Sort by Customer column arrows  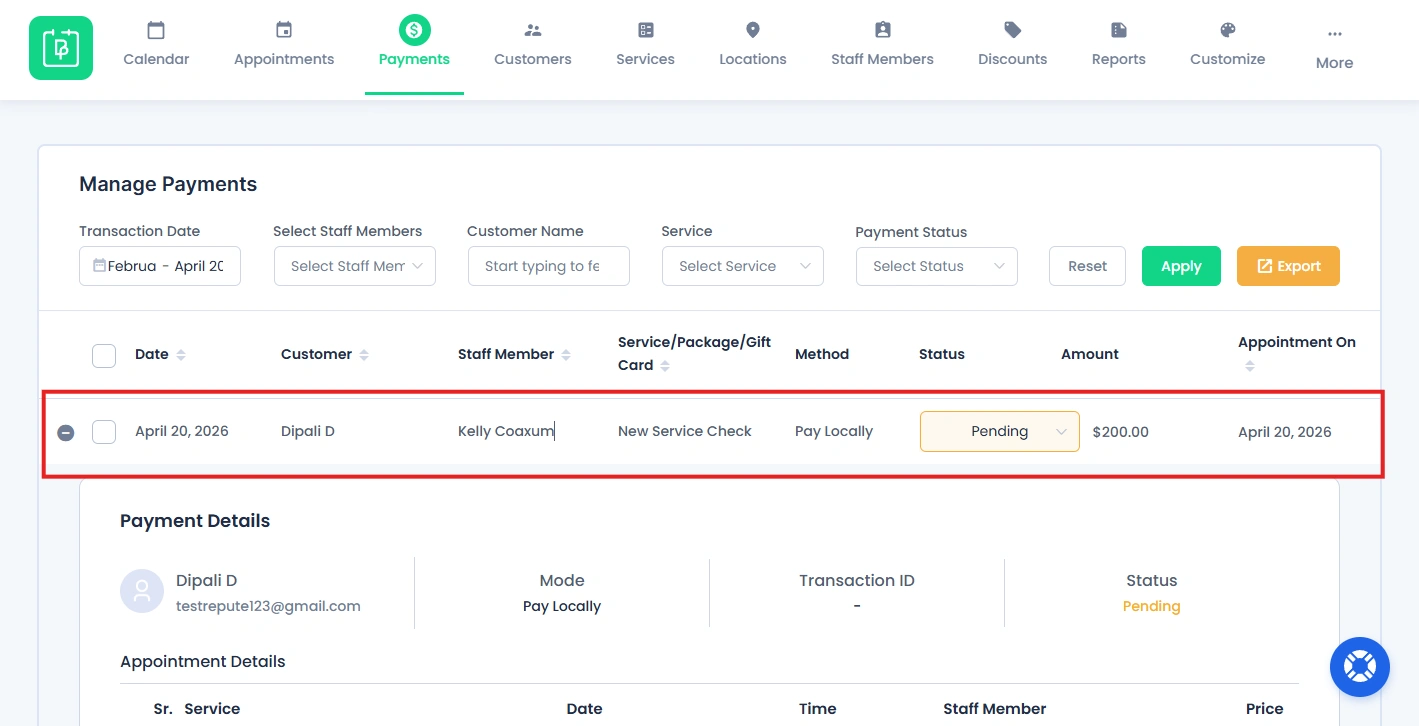point(364,355)
